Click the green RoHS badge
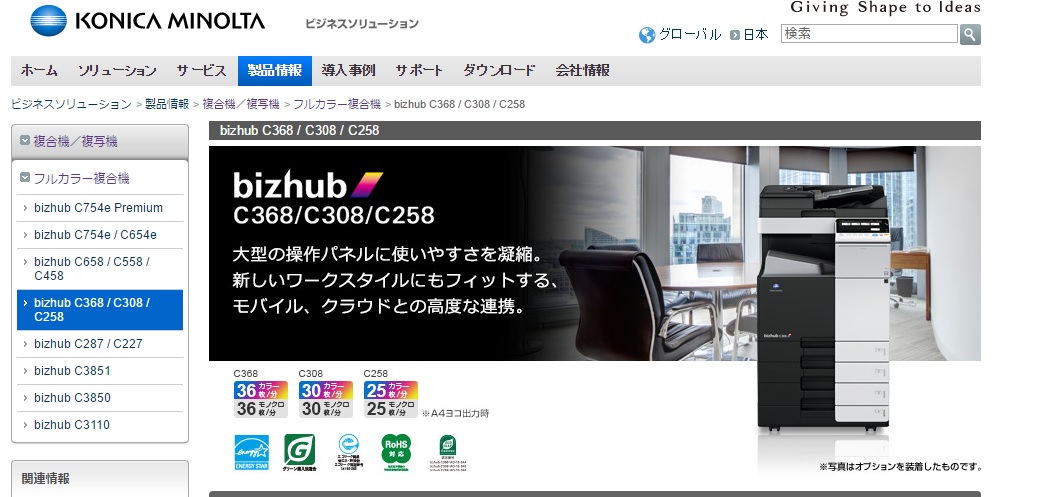Screen dimensions: 1041x497 pyautogui.click(x=396, y=453)
